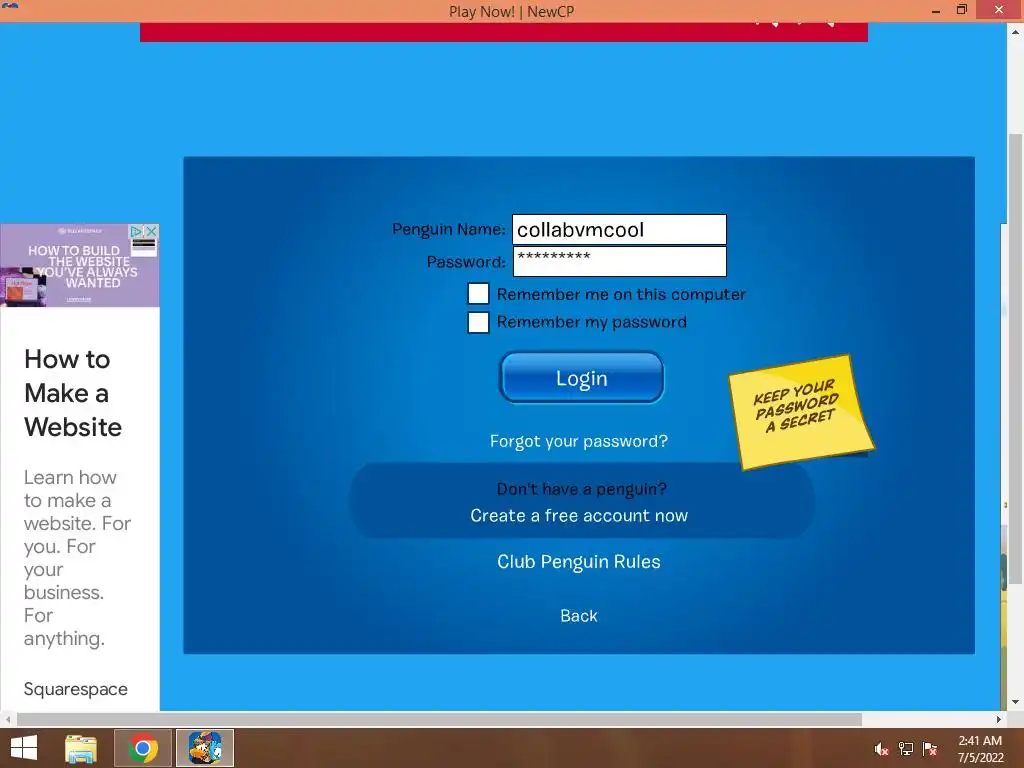
Task: Click the scroll up arrow
Action: tap(1015, 30)
